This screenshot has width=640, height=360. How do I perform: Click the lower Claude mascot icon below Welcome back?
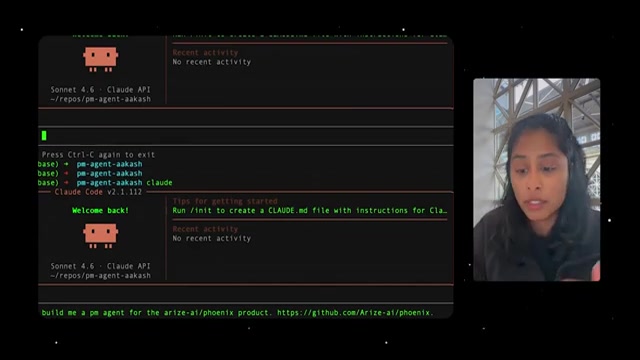pos(100,236)
